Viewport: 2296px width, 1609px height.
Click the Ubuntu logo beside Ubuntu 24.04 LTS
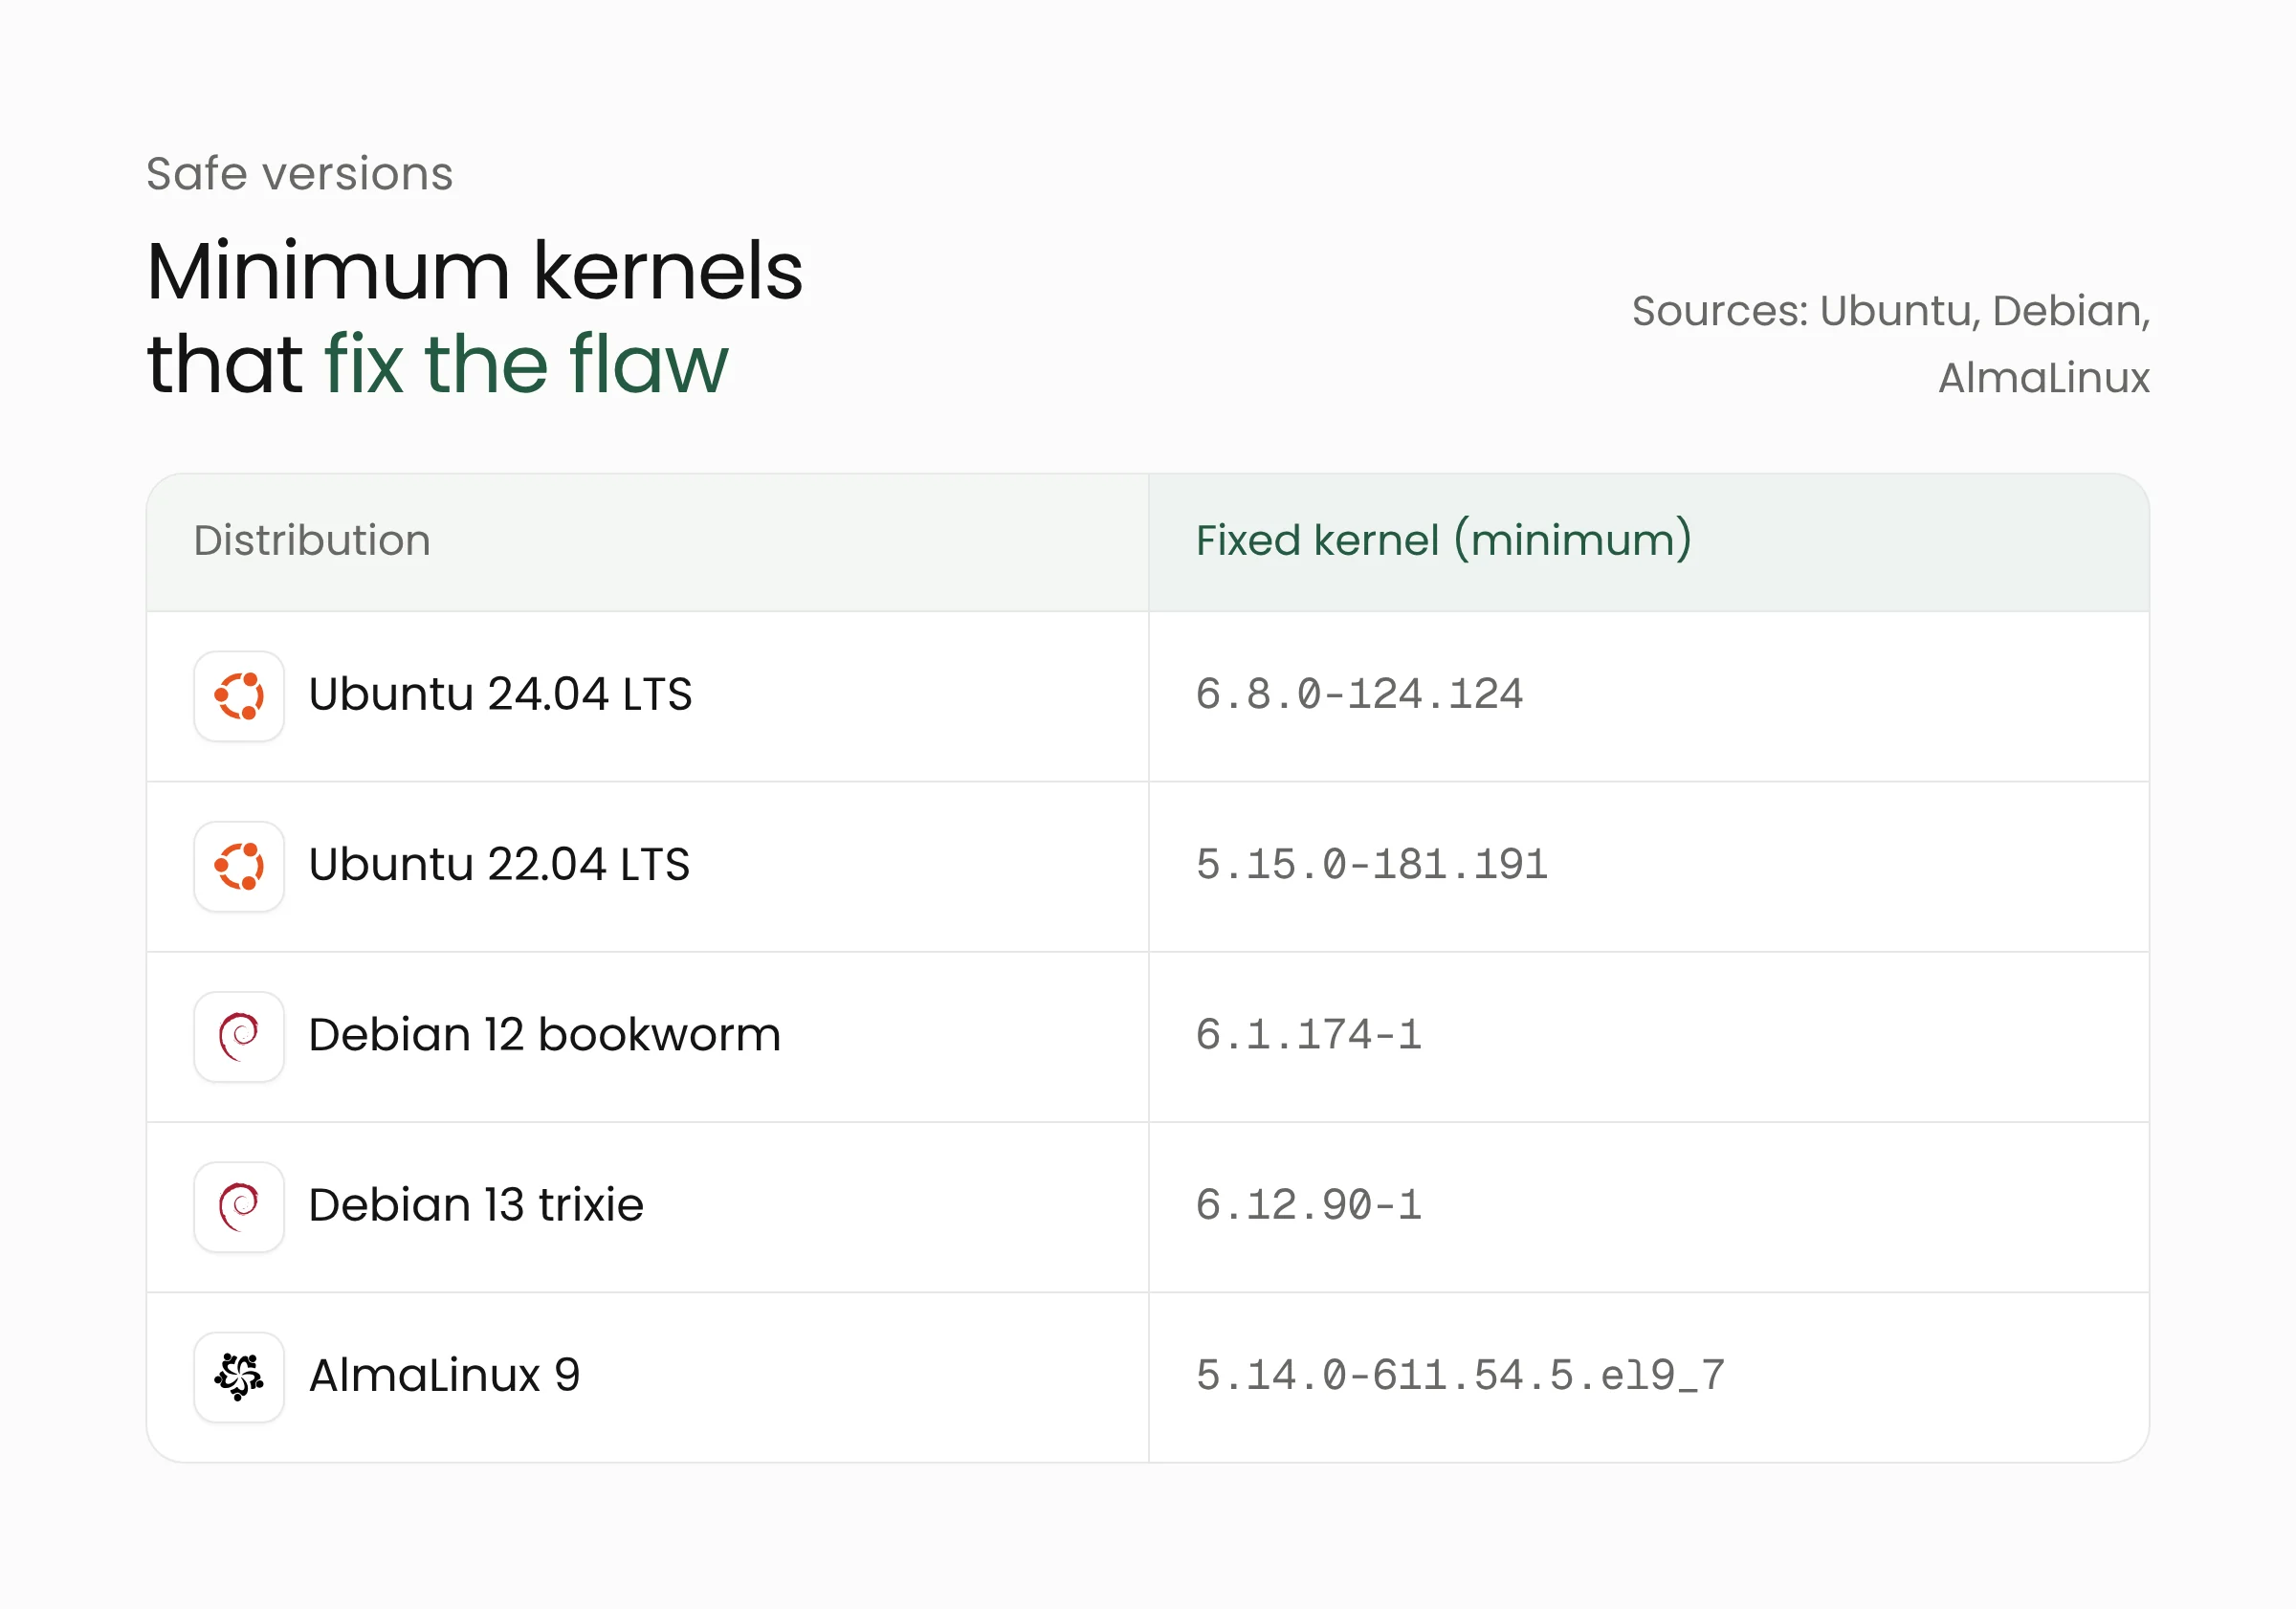point(239,696)
